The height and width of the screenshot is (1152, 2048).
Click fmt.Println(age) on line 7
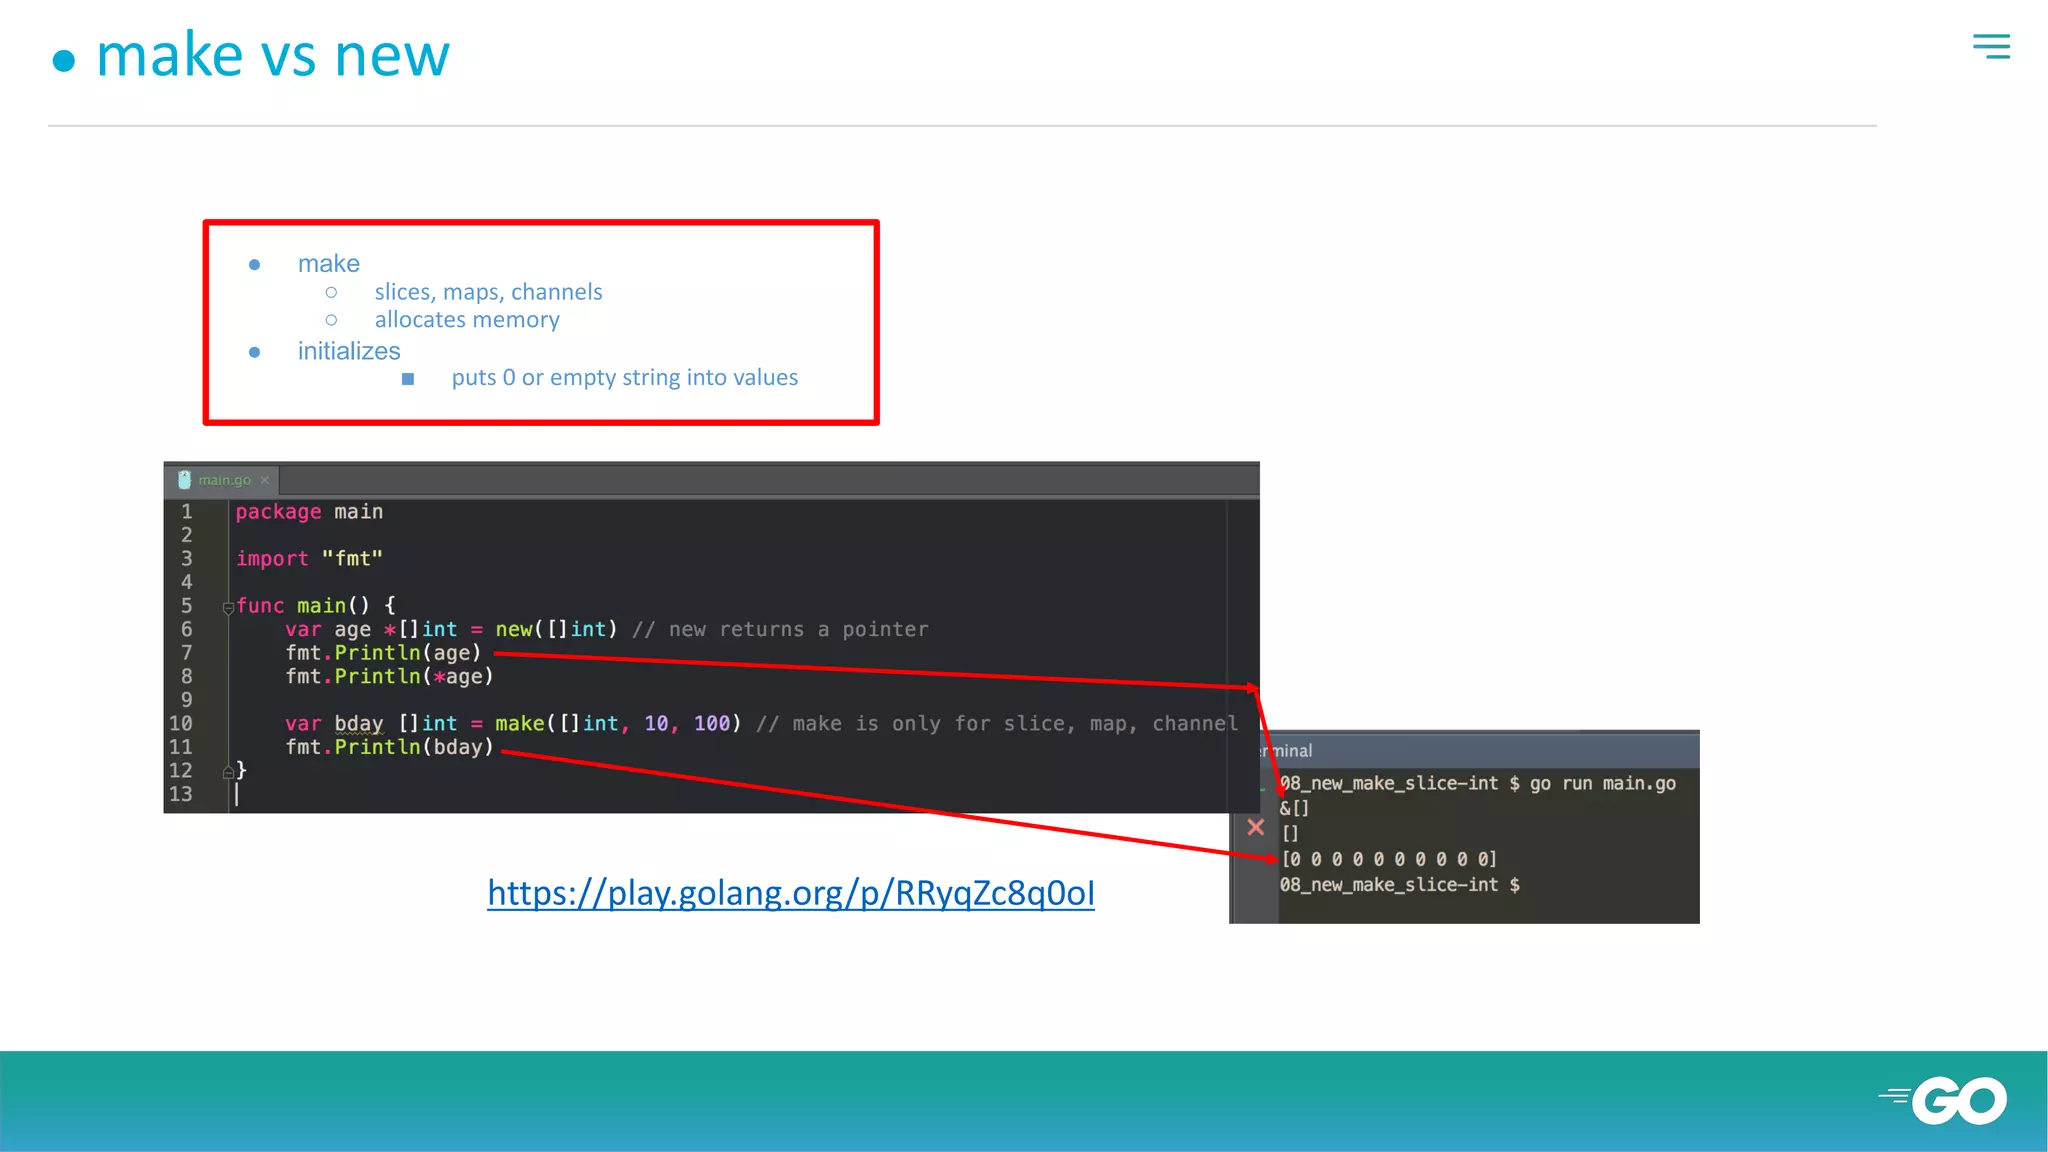coord(383,653)
